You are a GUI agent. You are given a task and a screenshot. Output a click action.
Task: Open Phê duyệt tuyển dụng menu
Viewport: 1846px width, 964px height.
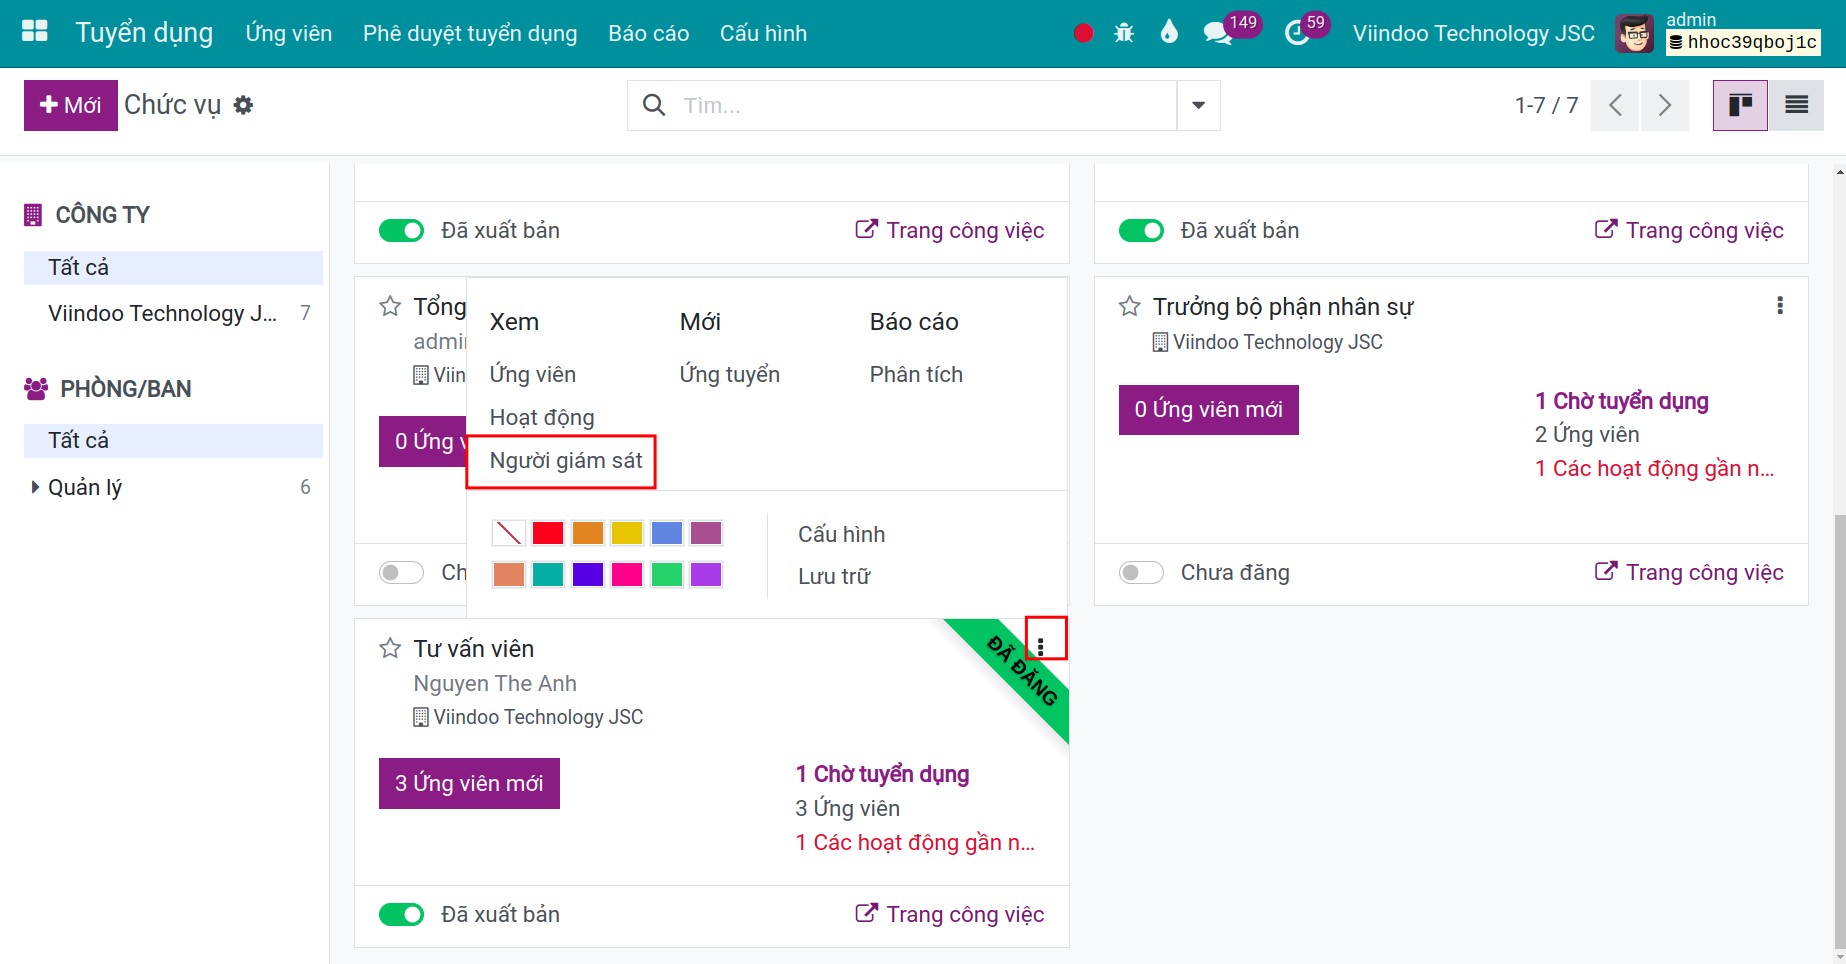(470, 33)
